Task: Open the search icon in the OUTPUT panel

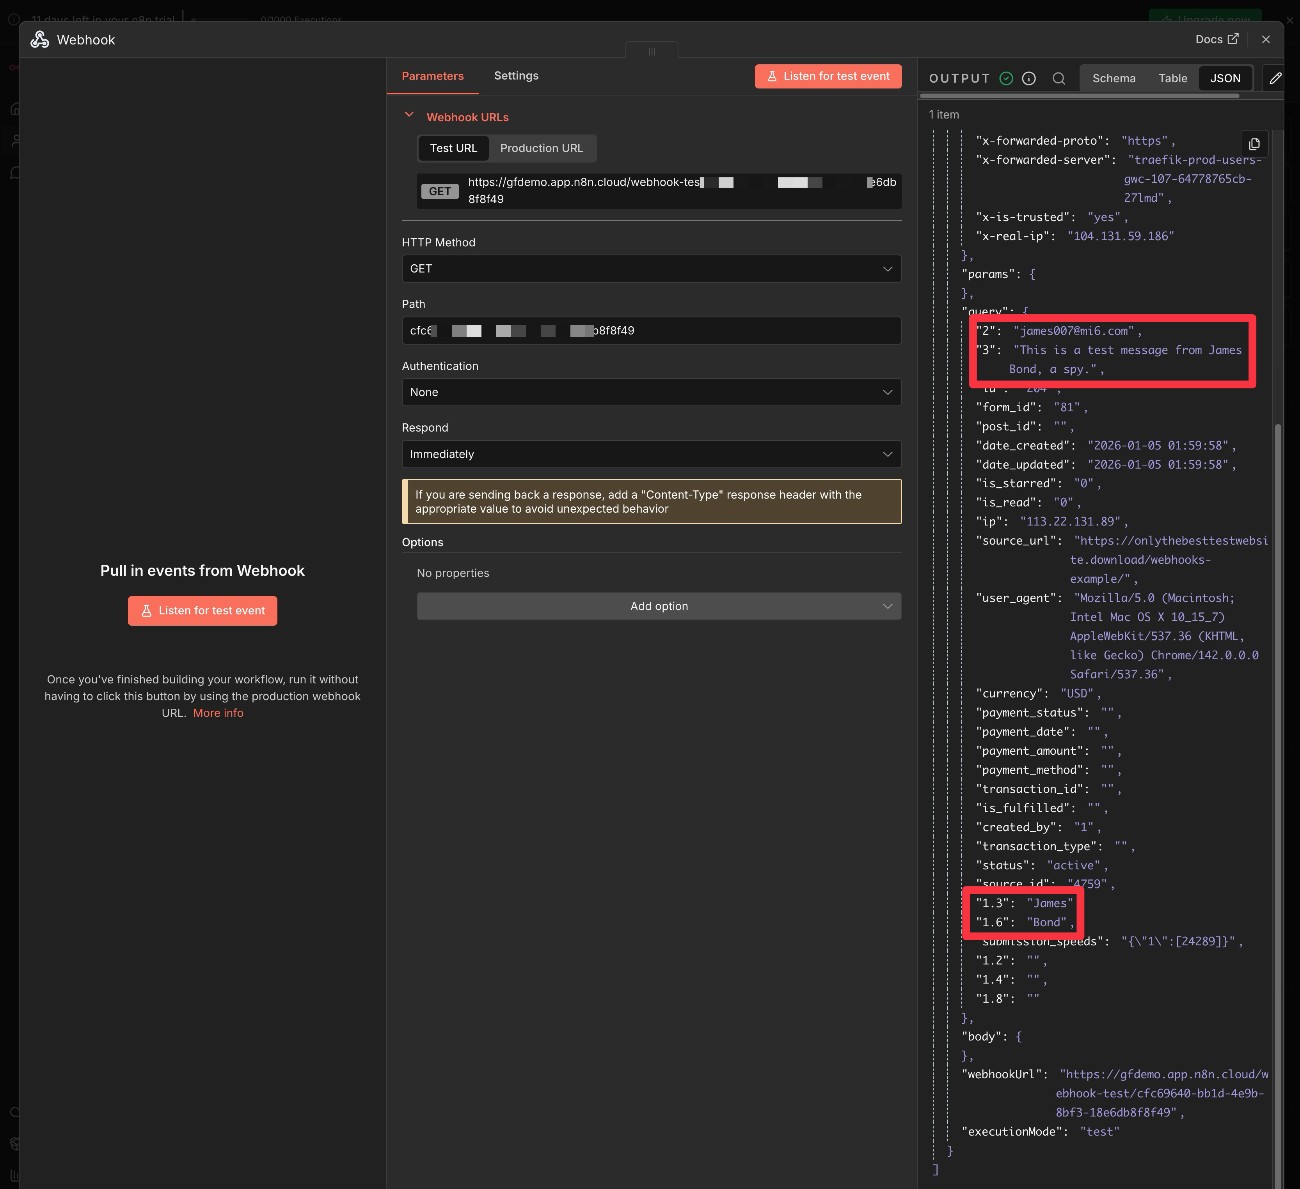Action: 1059,78
